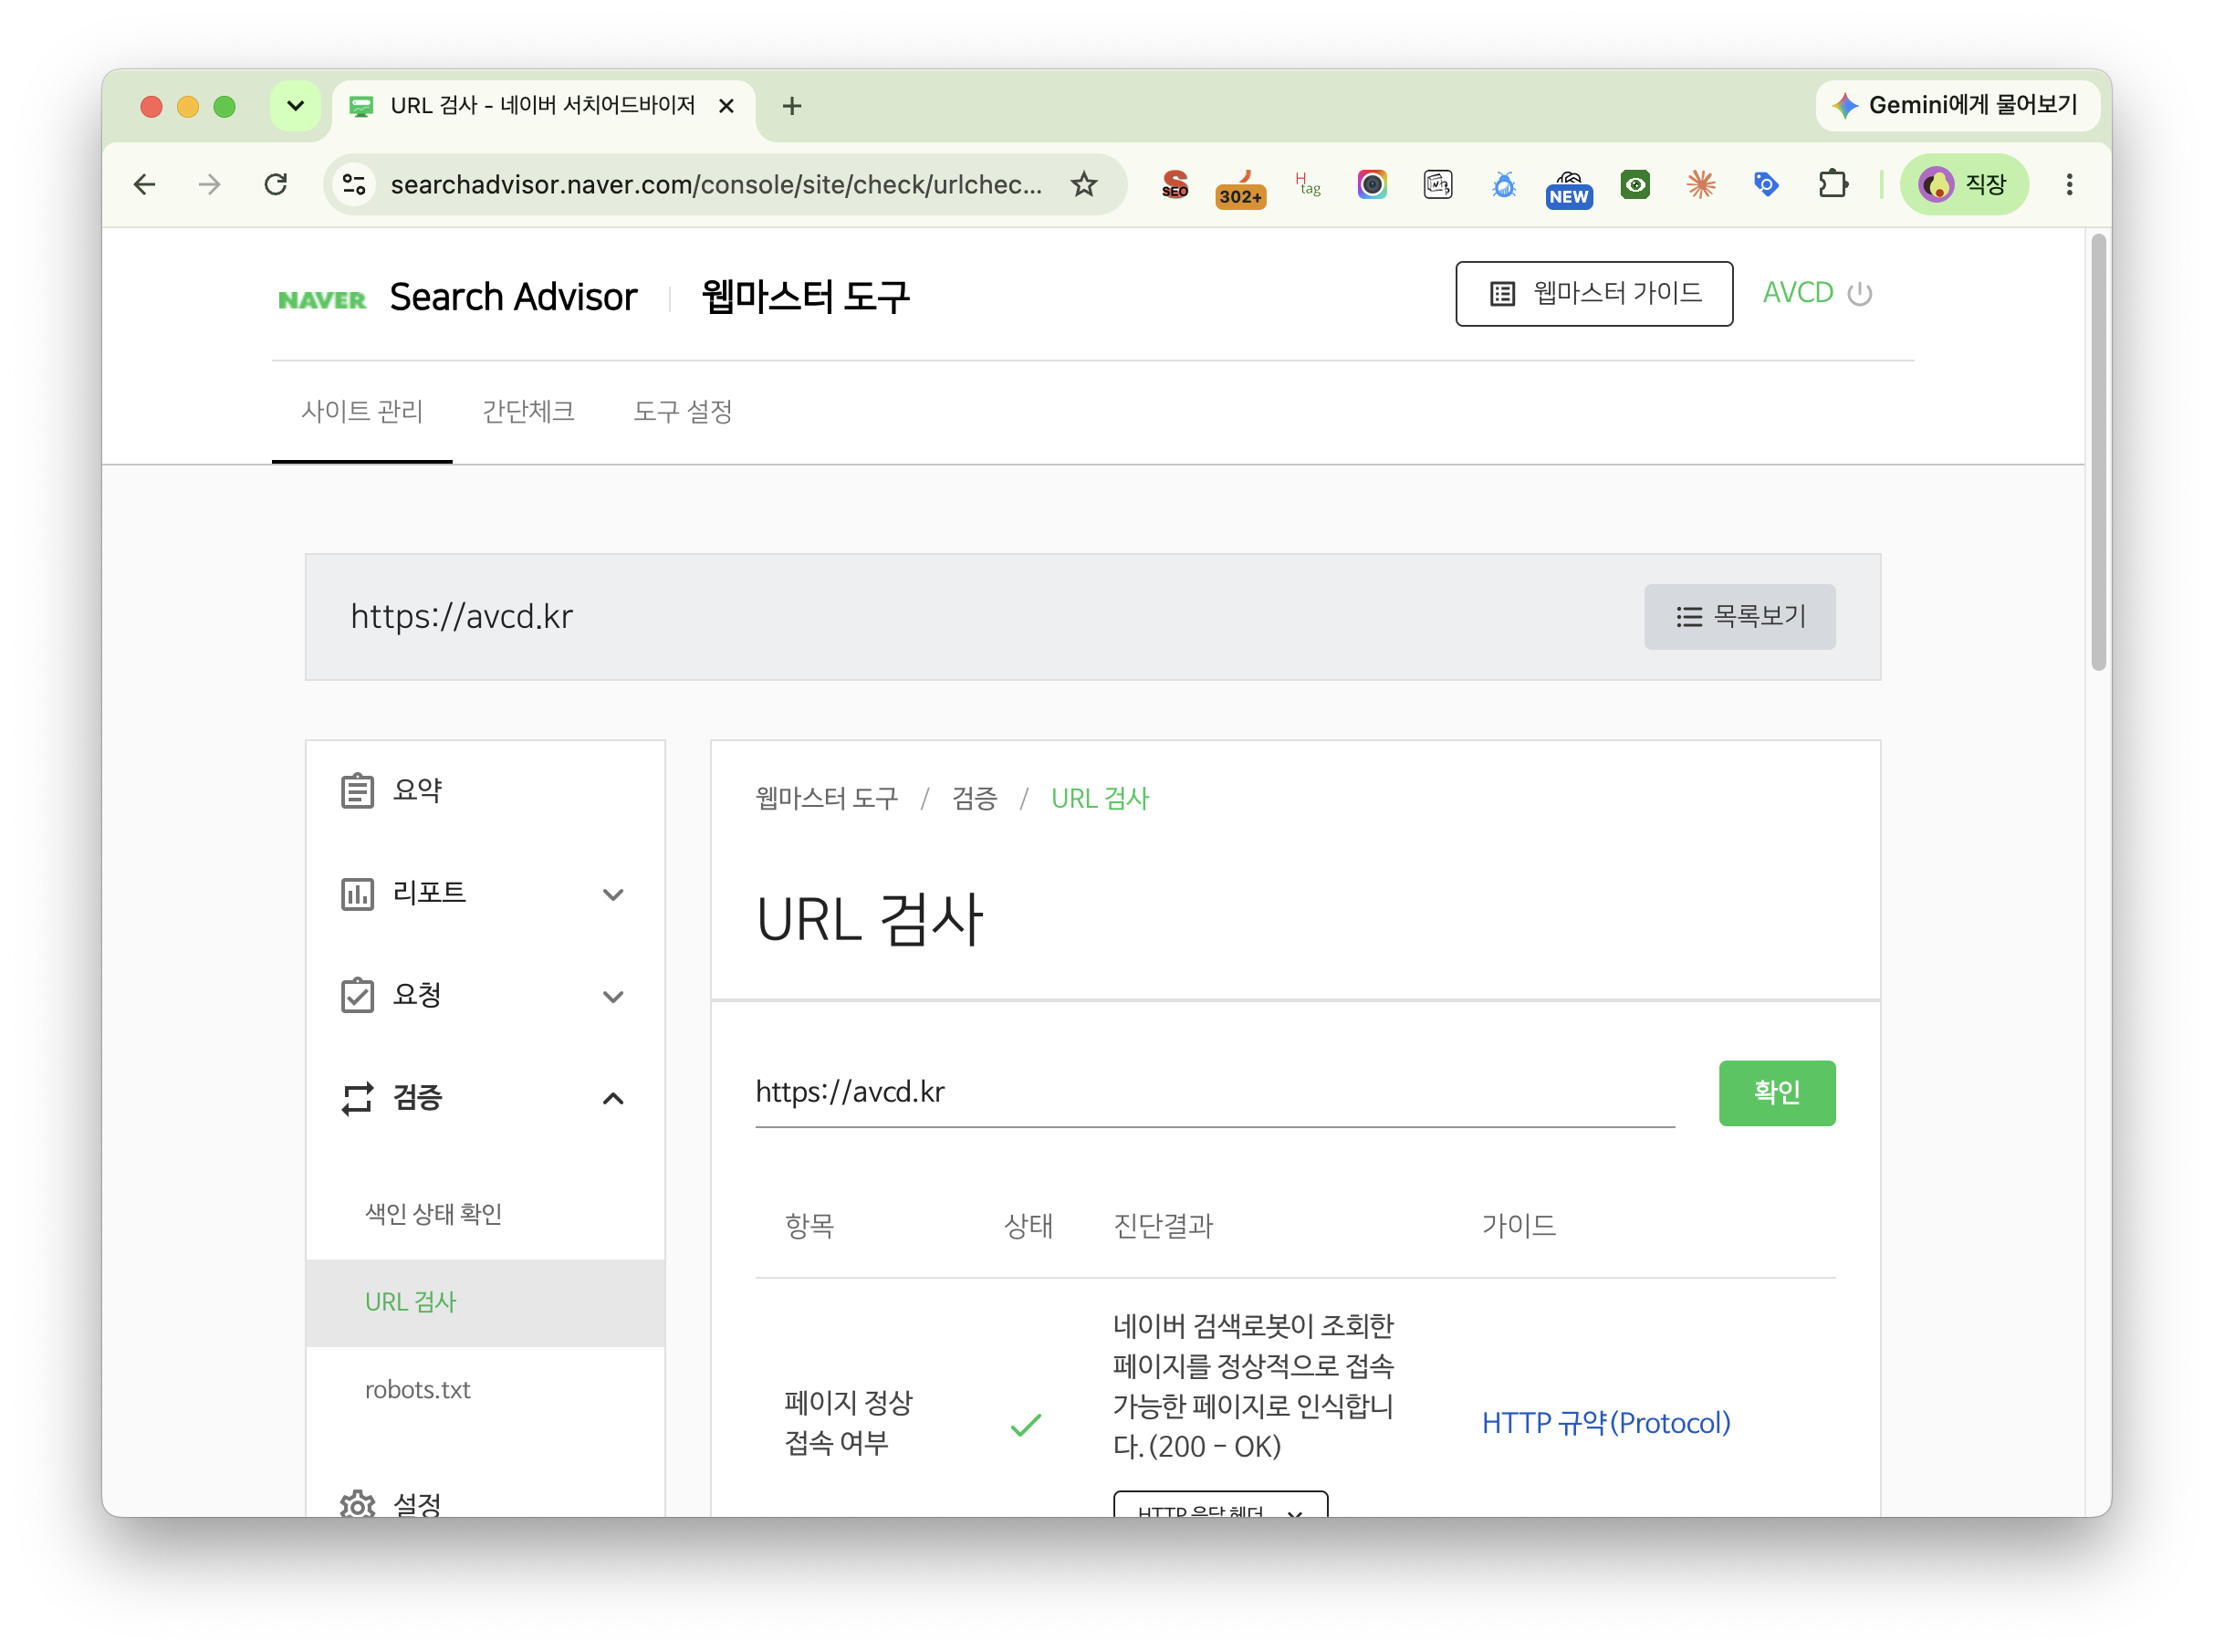The image size is (2214, 1652).
Task: Open the Chrome three-dot menu
Action: pos(2069,184)
